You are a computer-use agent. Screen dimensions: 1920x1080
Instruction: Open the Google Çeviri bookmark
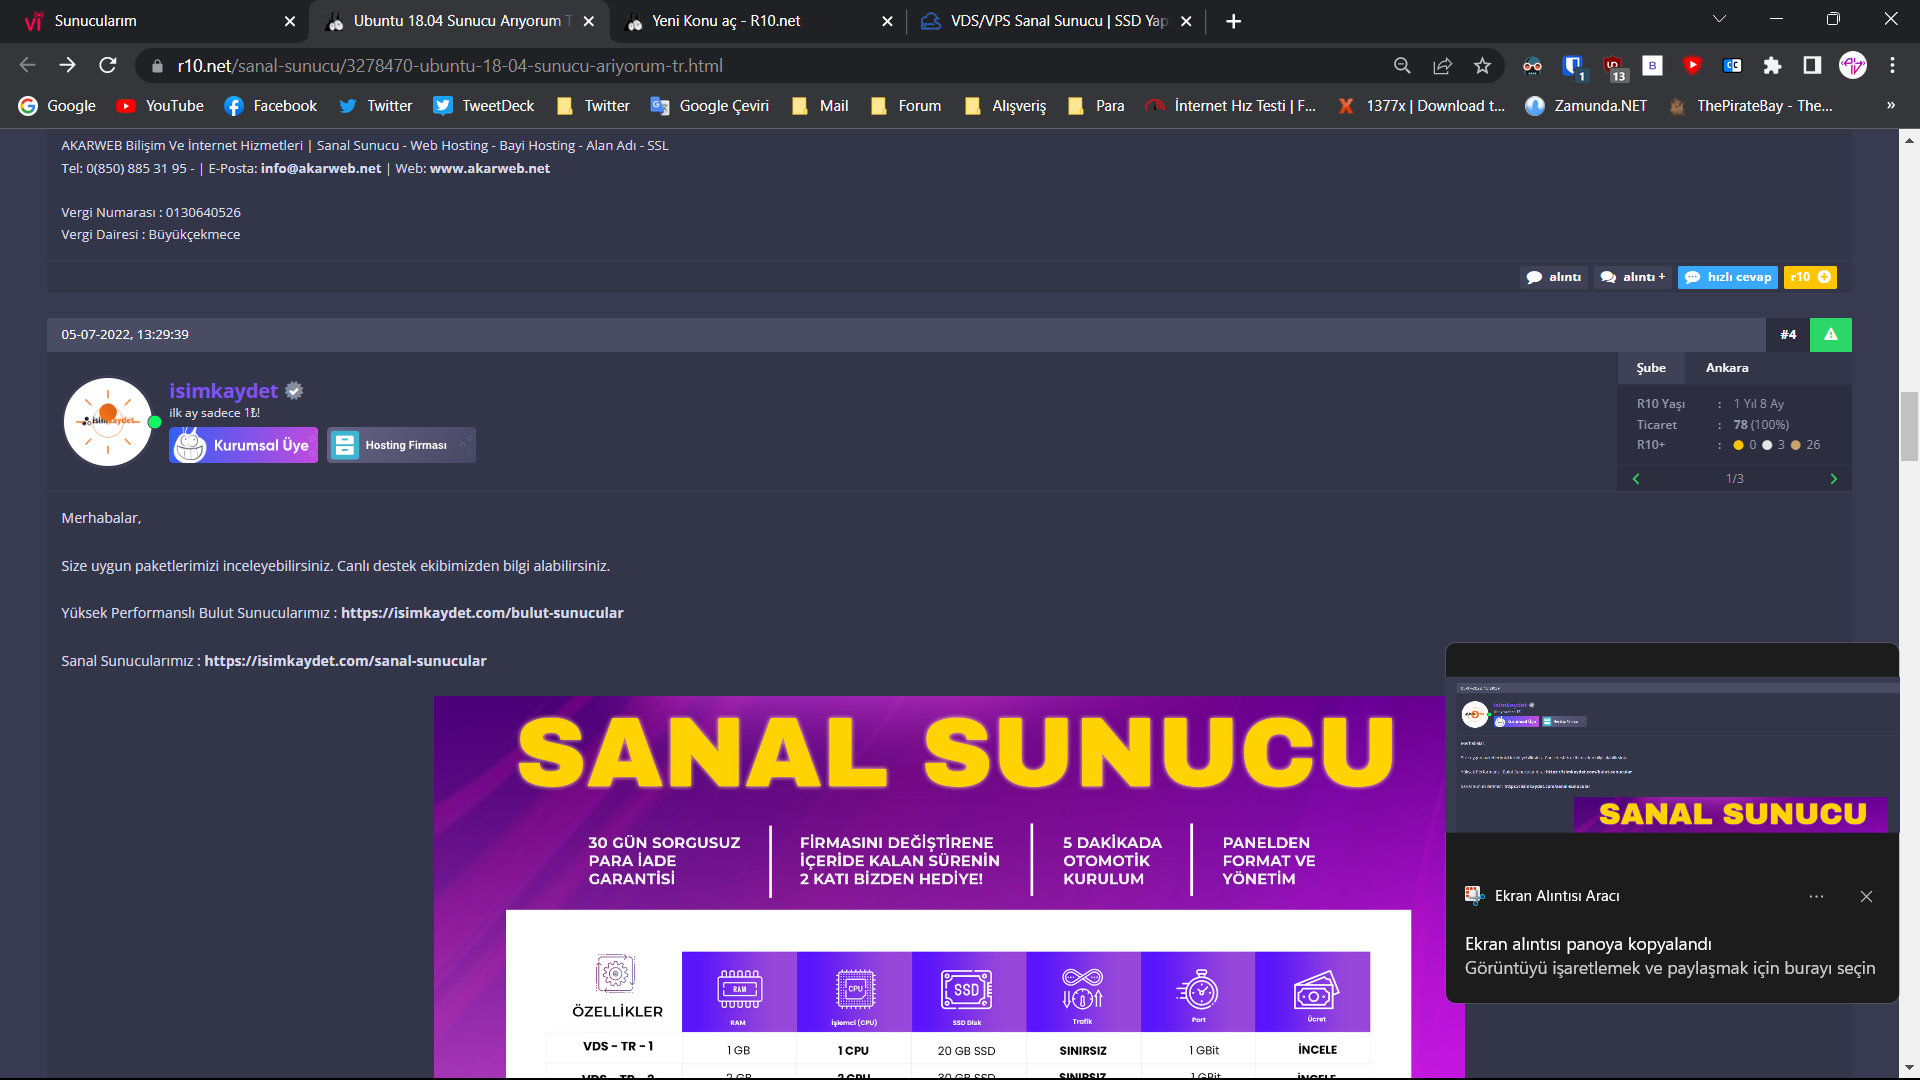pyautogui.click(x=710, y=106)
